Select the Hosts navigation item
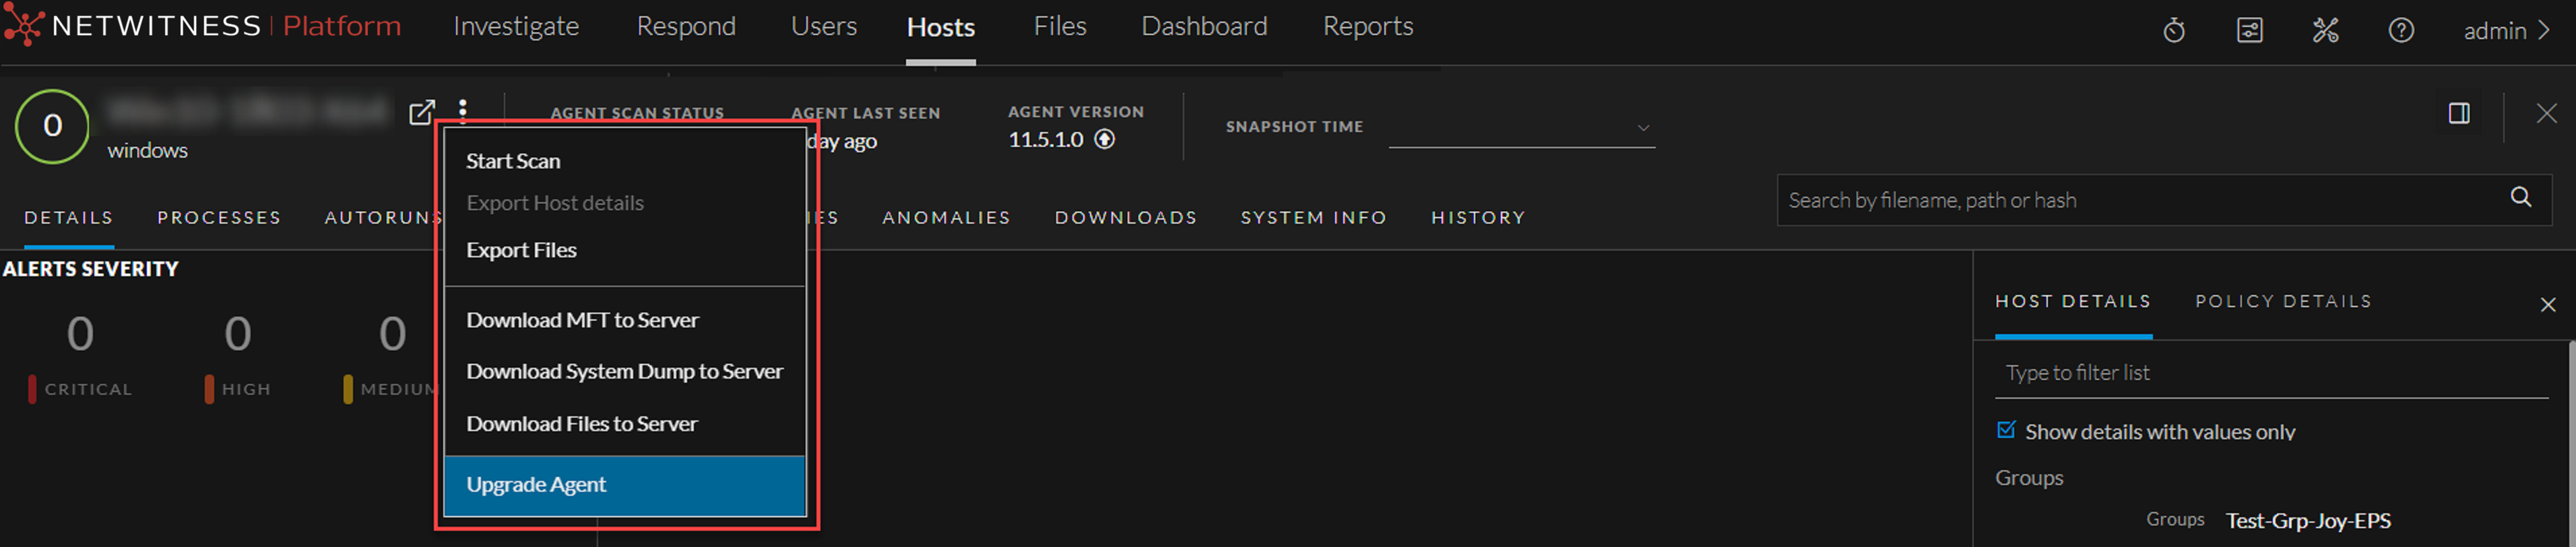 click(940, 28)
